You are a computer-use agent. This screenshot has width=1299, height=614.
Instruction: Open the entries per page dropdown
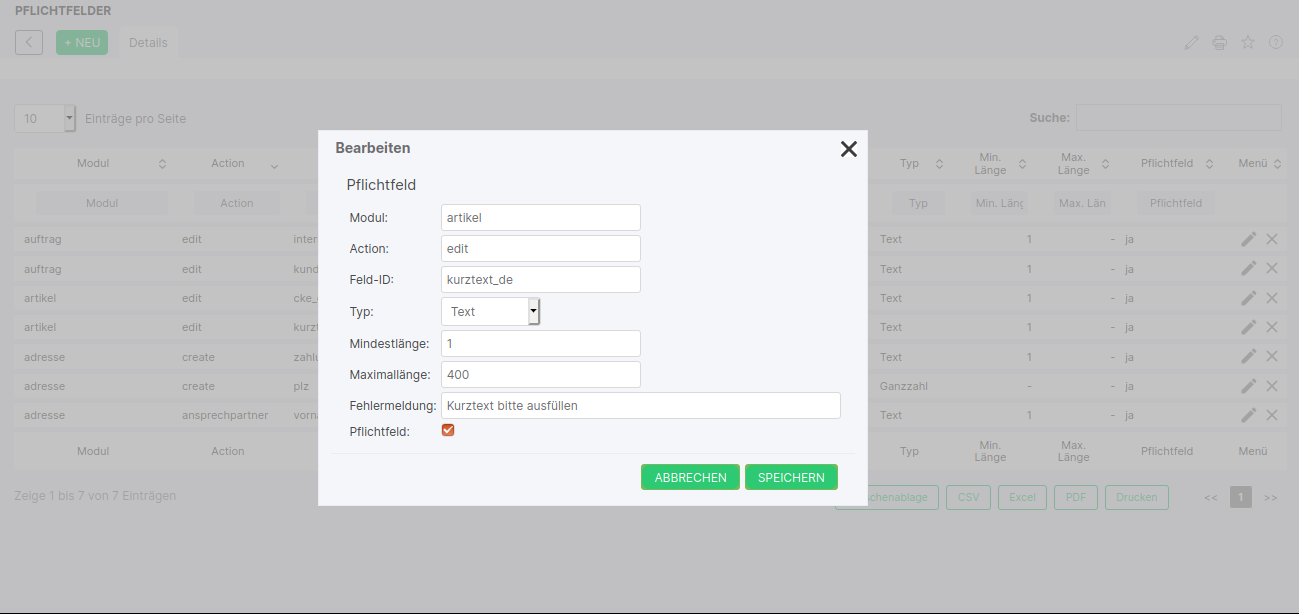point(45,118)
